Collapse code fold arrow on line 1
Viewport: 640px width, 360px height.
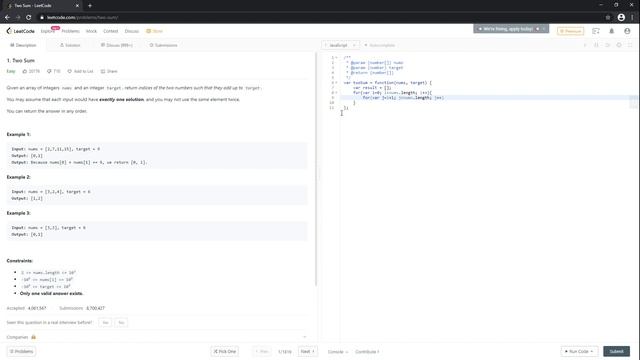[336, 58]
